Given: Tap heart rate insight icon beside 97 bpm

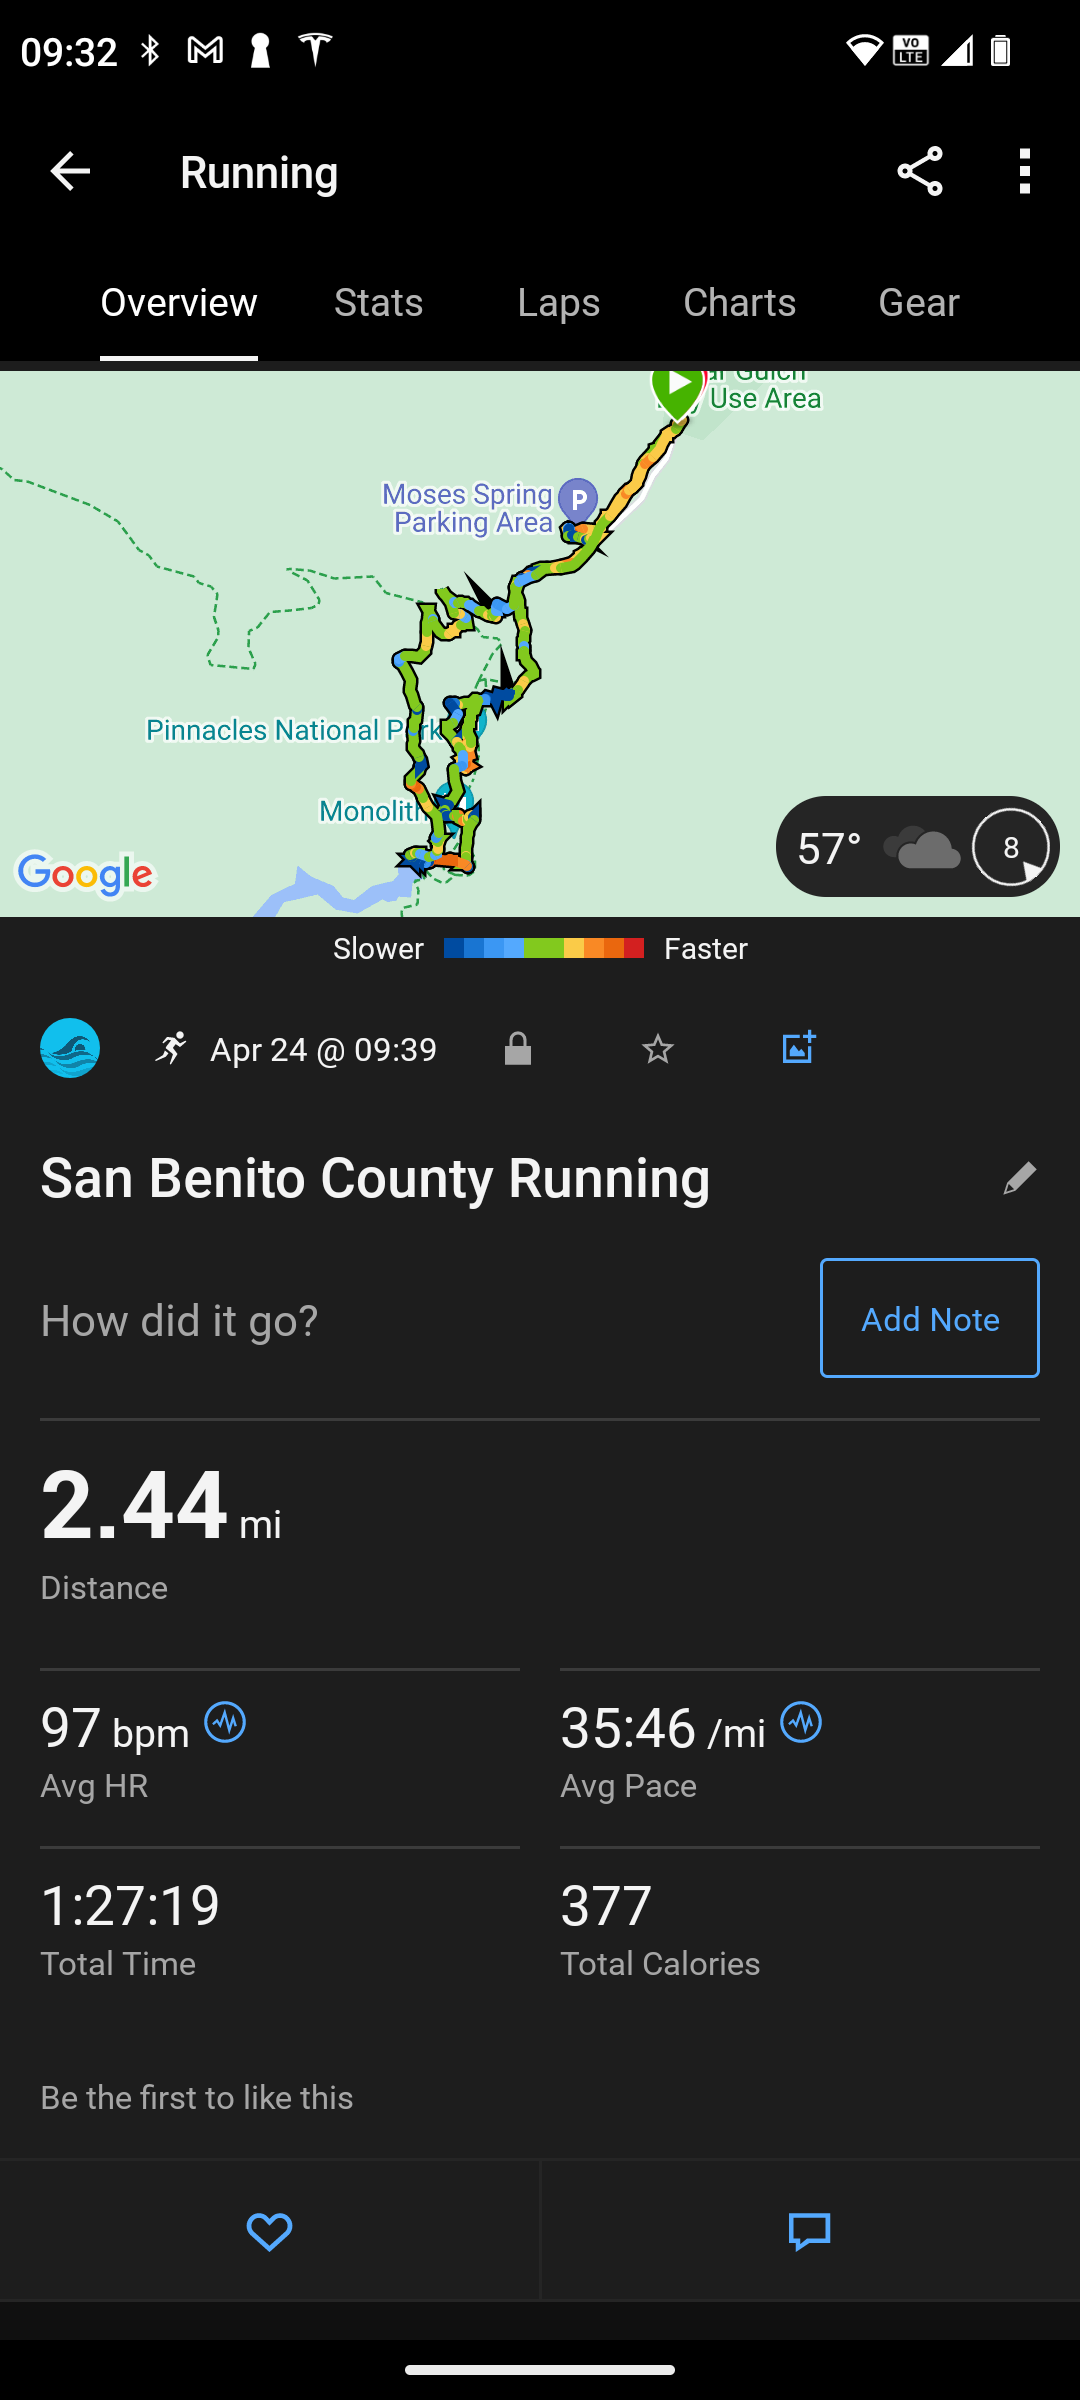Looking at the screenshot, I should pyautogui.click(x=225, y=1723).
